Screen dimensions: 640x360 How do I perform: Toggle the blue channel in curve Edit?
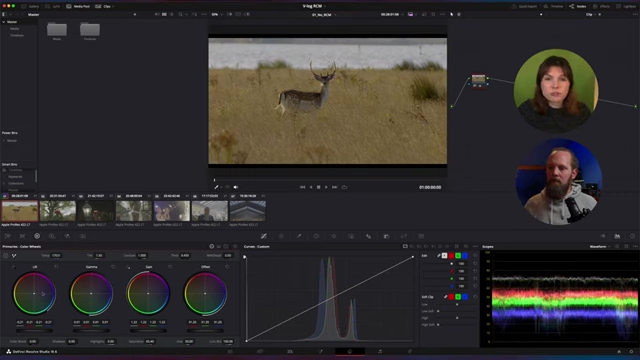pyautogui.click(x=465, y=256)
